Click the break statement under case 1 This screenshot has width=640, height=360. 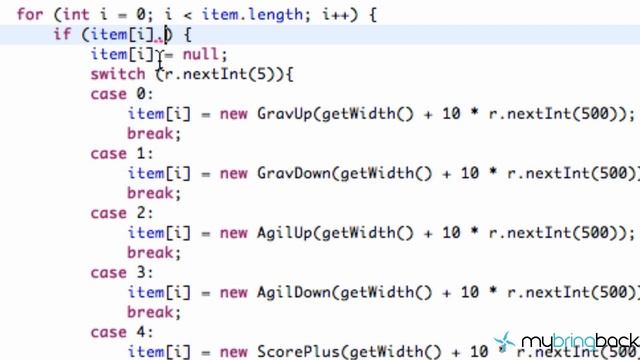point(154,193)
